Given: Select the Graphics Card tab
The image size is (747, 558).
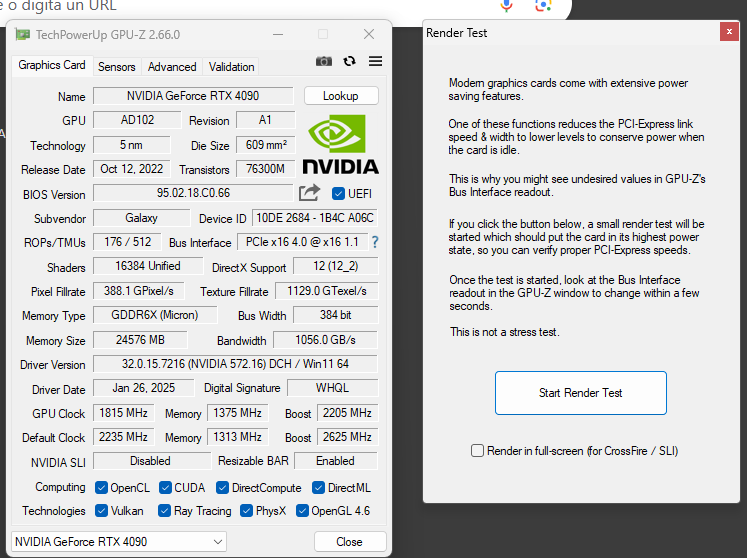Looking at the screenshot, I should click(x=52, y=65).
